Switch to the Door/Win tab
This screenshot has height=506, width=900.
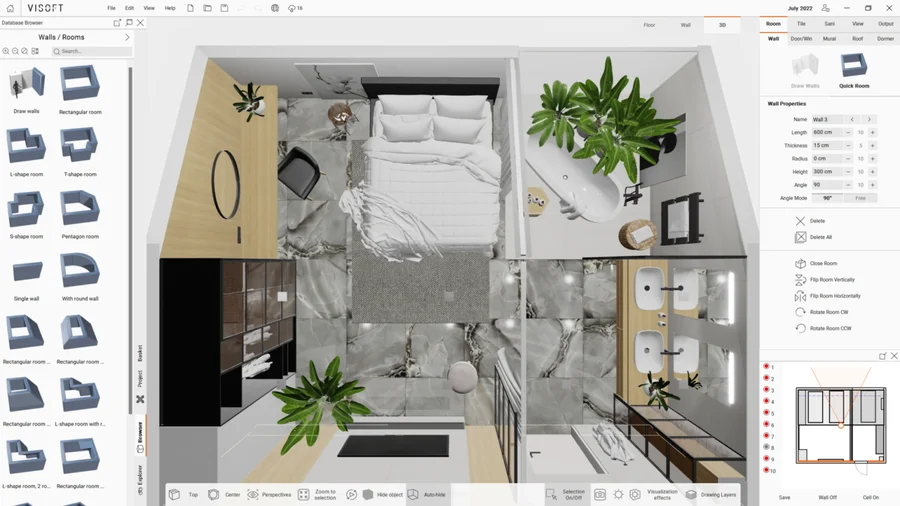pos(801,39)
